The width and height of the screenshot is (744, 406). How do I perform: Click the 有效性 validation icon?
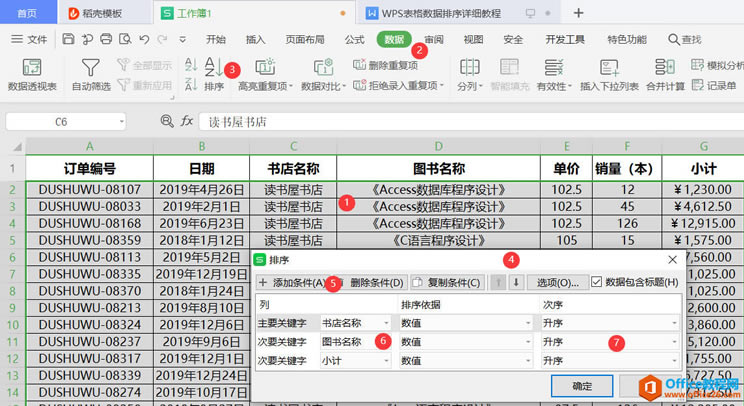pos(553,67)
